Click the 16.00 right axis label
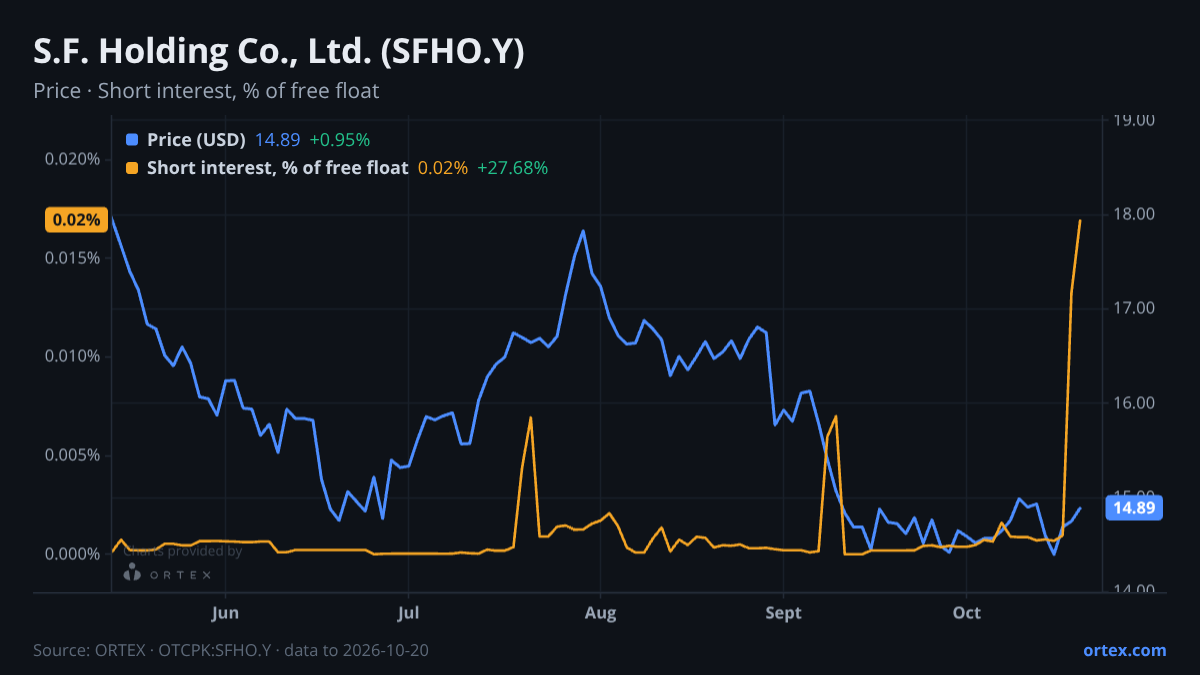Image resolution: width=1200 pixels, height=675 pixels. coord(1134,403)
